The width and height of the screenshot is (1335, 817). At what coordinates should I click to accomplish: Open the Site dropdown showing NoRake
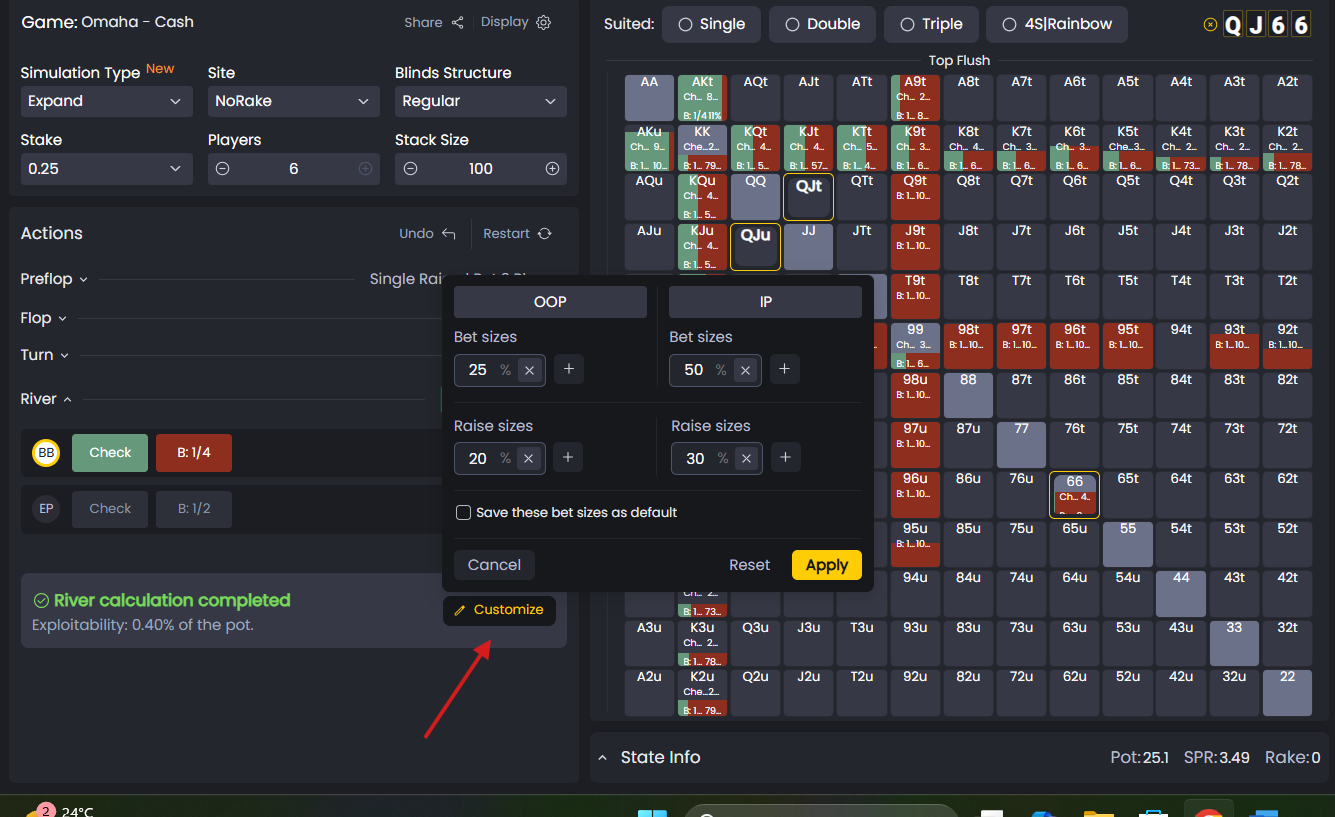293,101
